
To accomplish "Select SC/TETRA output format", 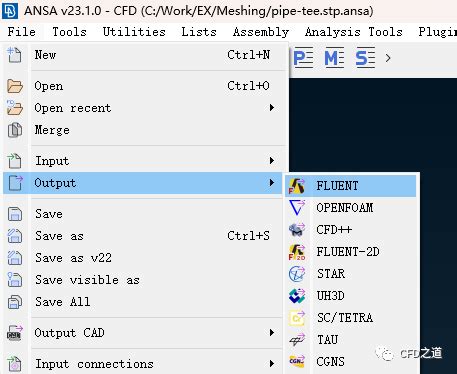I will (351, 318).
